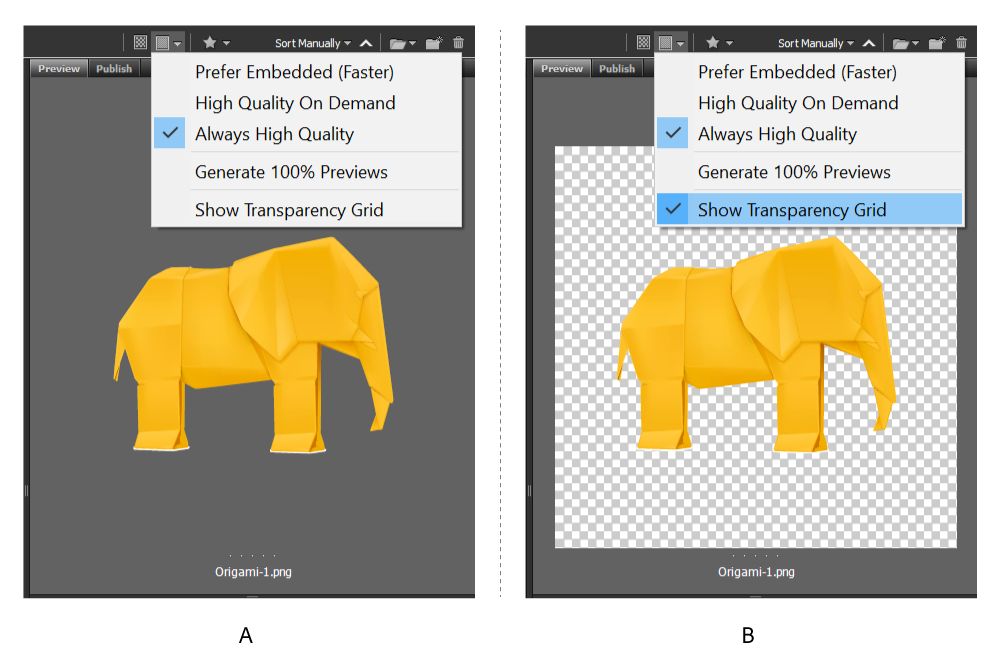
Task: Expand the star filter arrow in panel A
Action: (x=227, y=43)
